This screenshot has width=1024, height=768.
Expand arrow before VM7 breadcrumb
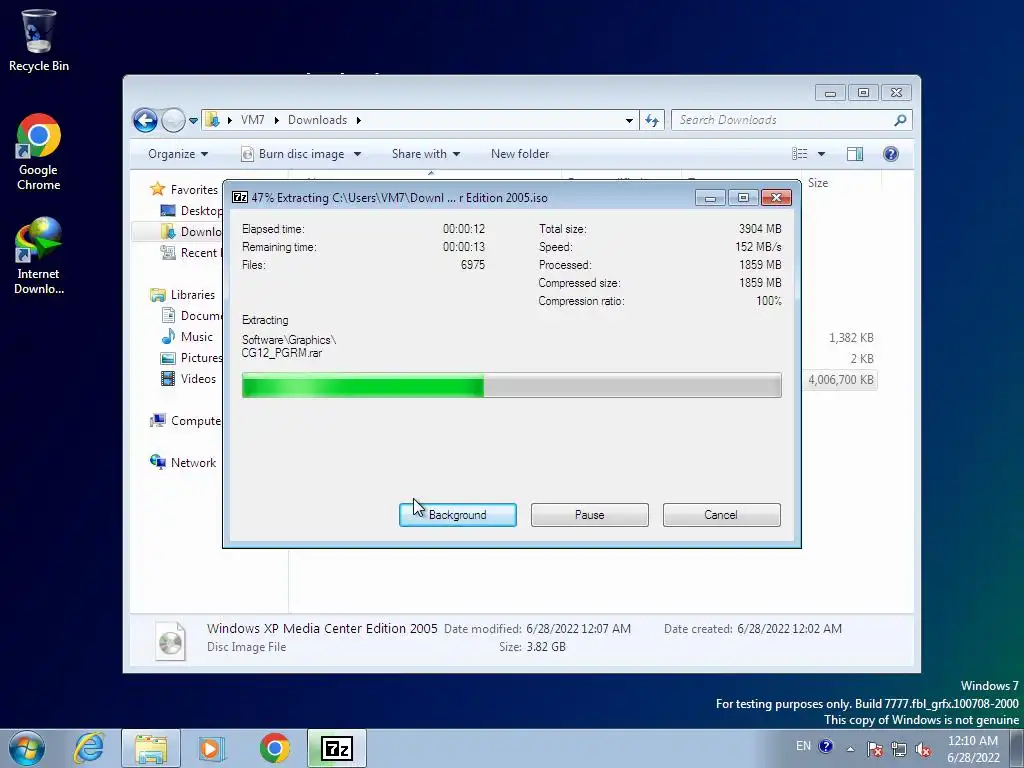230,120
